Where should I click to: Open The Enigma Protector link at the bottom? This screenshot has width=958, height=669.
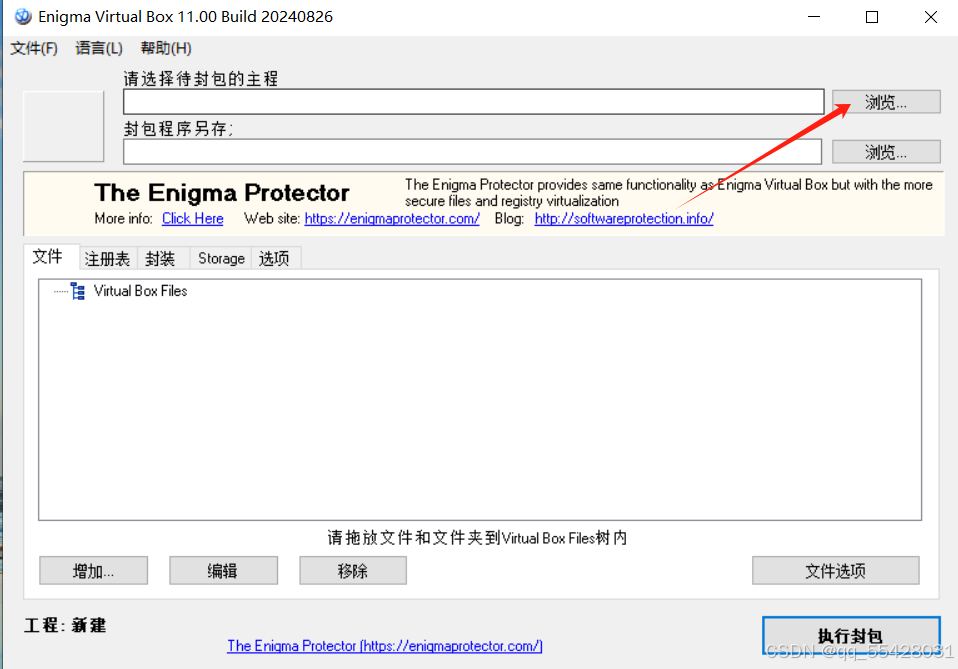[x=385, y=646]
